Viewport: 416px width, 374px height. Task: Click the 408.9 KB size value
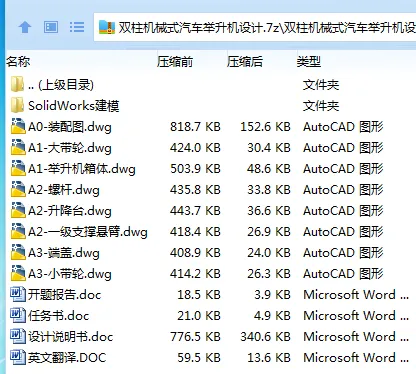coord(195,253)
